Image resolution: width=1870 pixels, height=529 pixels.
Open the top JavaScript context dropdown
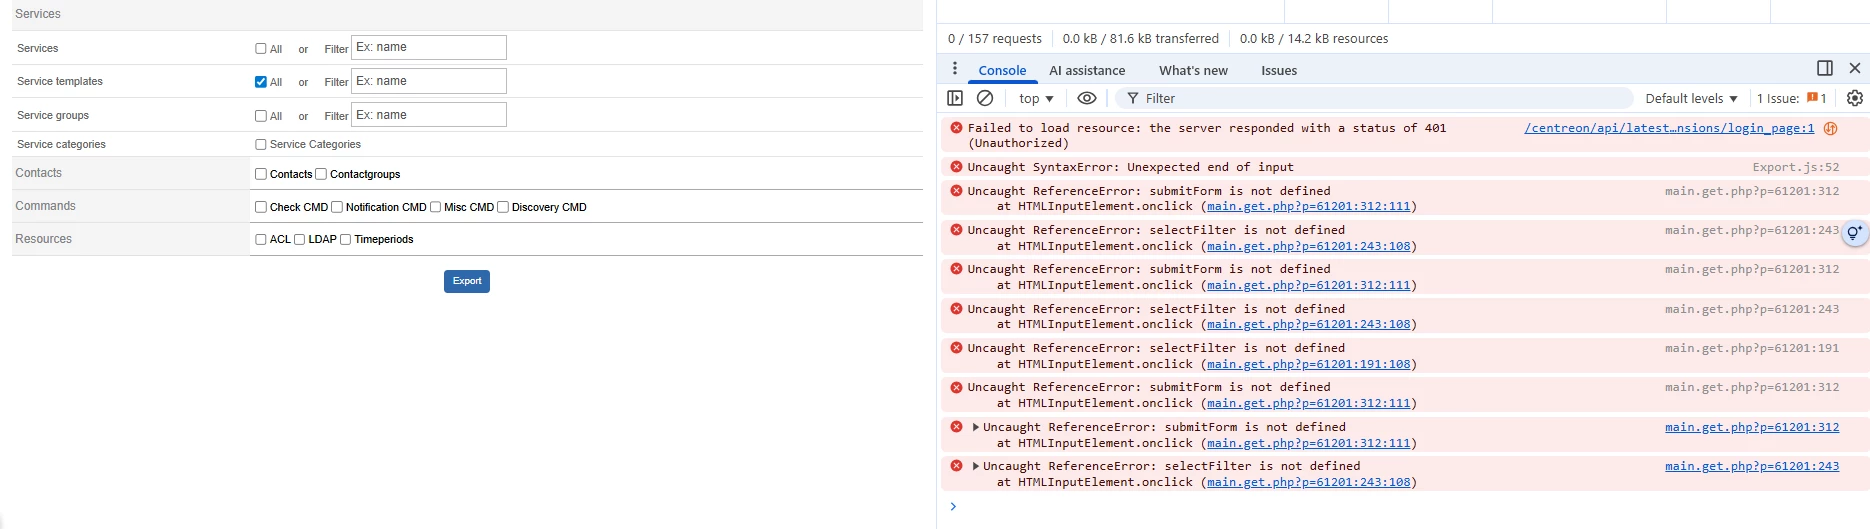1036,98
